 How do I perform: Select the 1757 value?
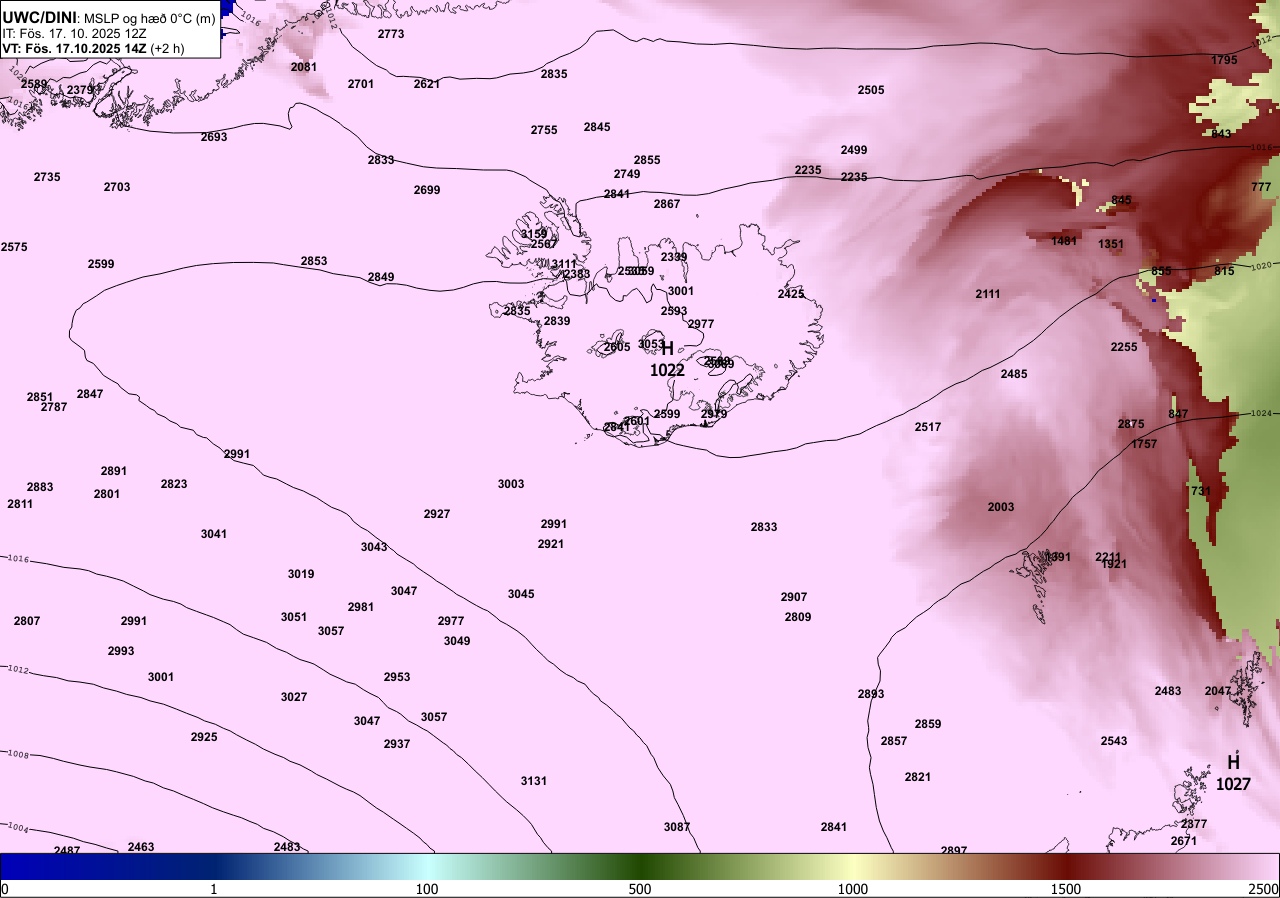coord(1144,444)
